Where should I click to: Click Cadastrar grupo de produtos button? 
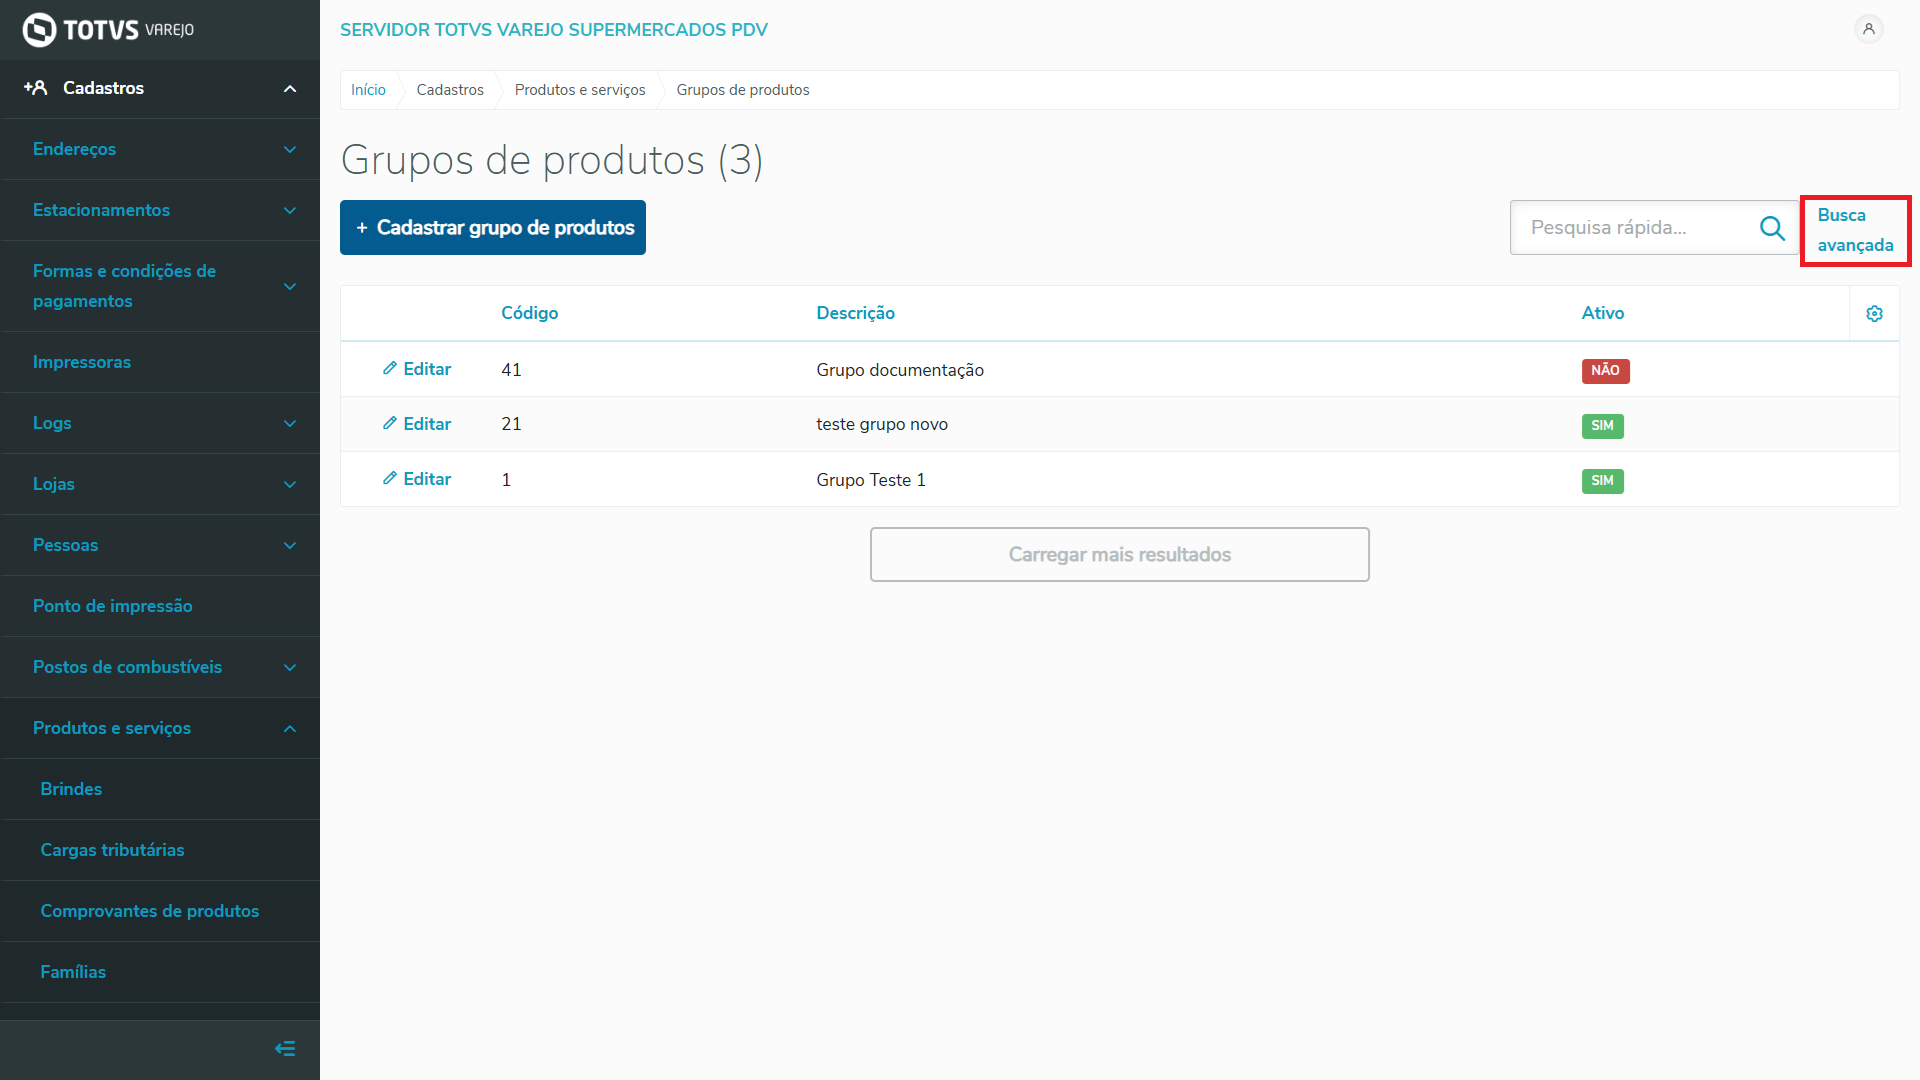(x=493, y=228)
